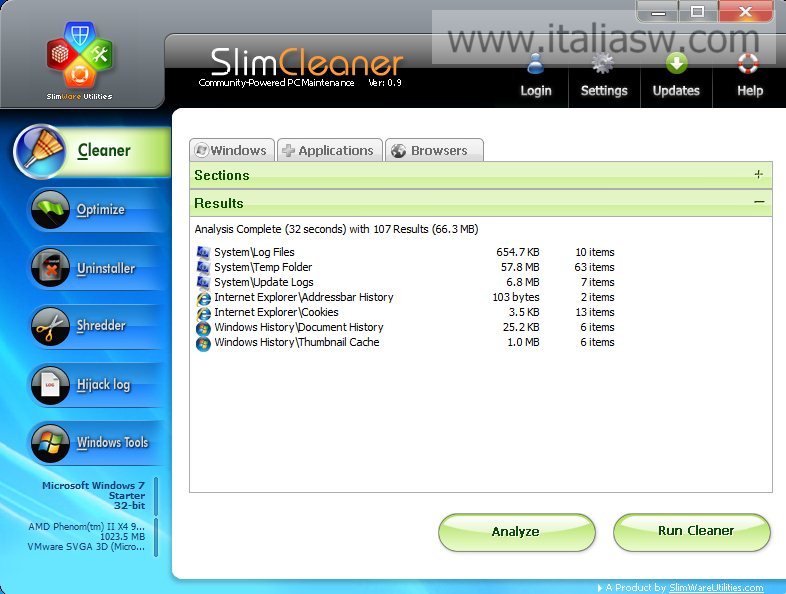Viewport: 786px width, 594px height.
Task: Close the SlimCleaner window
Action: click(x=745, y=12)
